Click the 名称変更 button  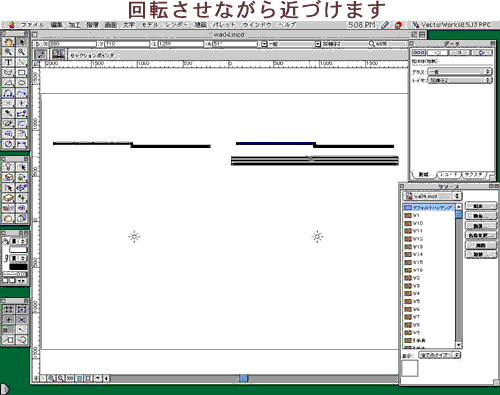(x=480, y=235)
